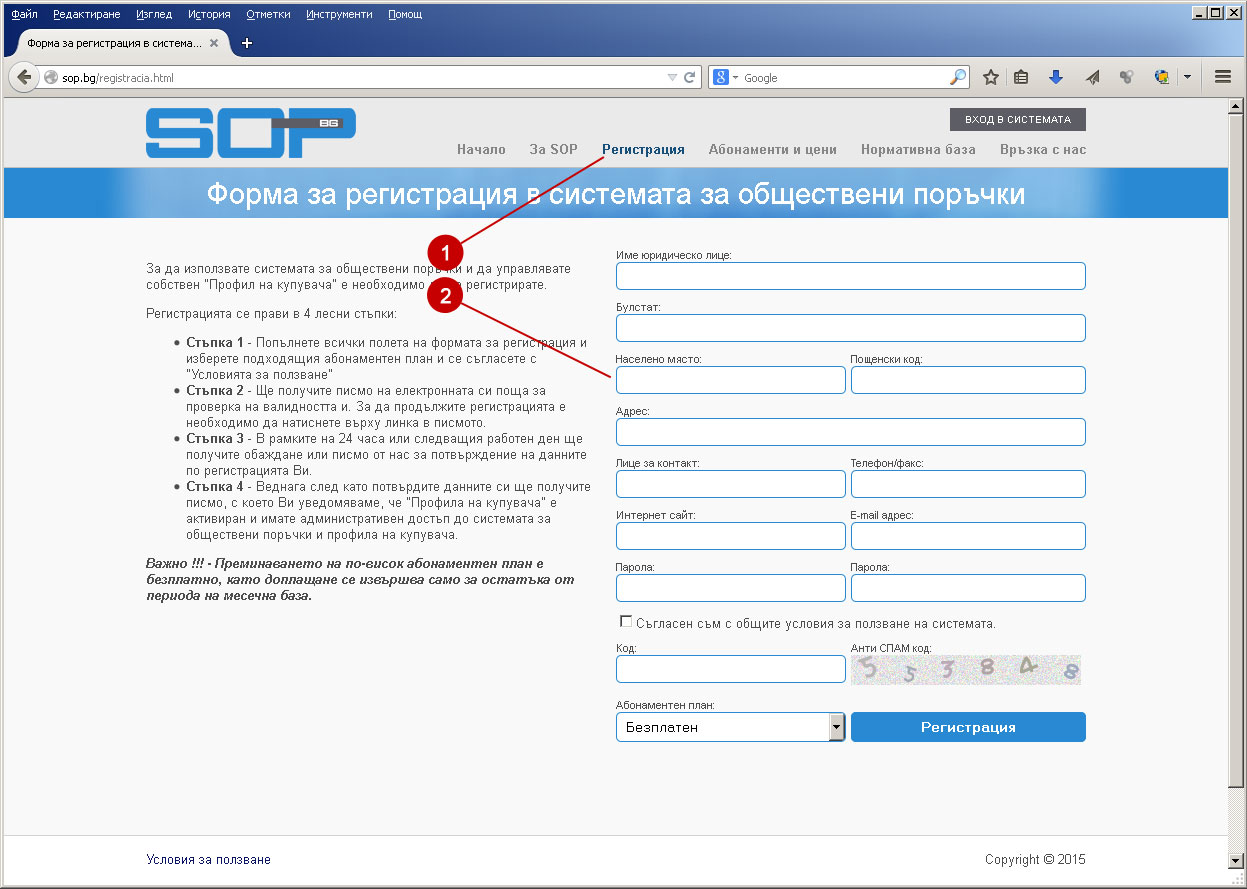Open the Помощ menu

(x=404, y=14)
